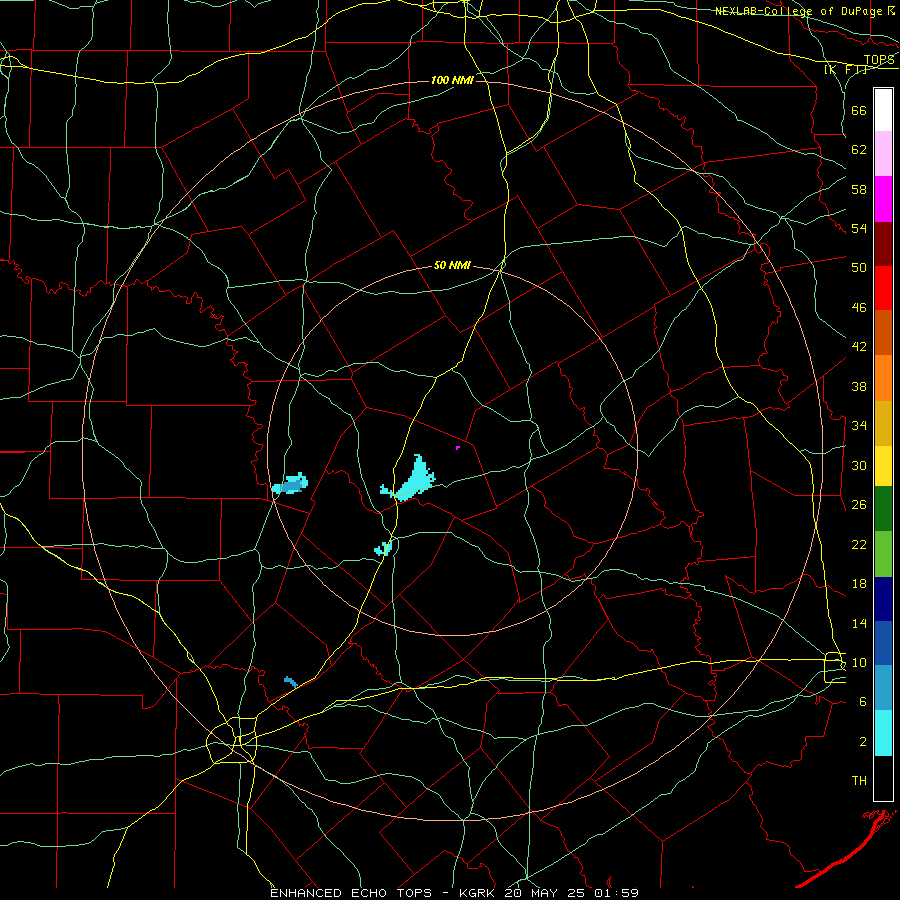Select the magenta legend color block
The height and width of the screenshot is (900, 900).
click(883, 199)
